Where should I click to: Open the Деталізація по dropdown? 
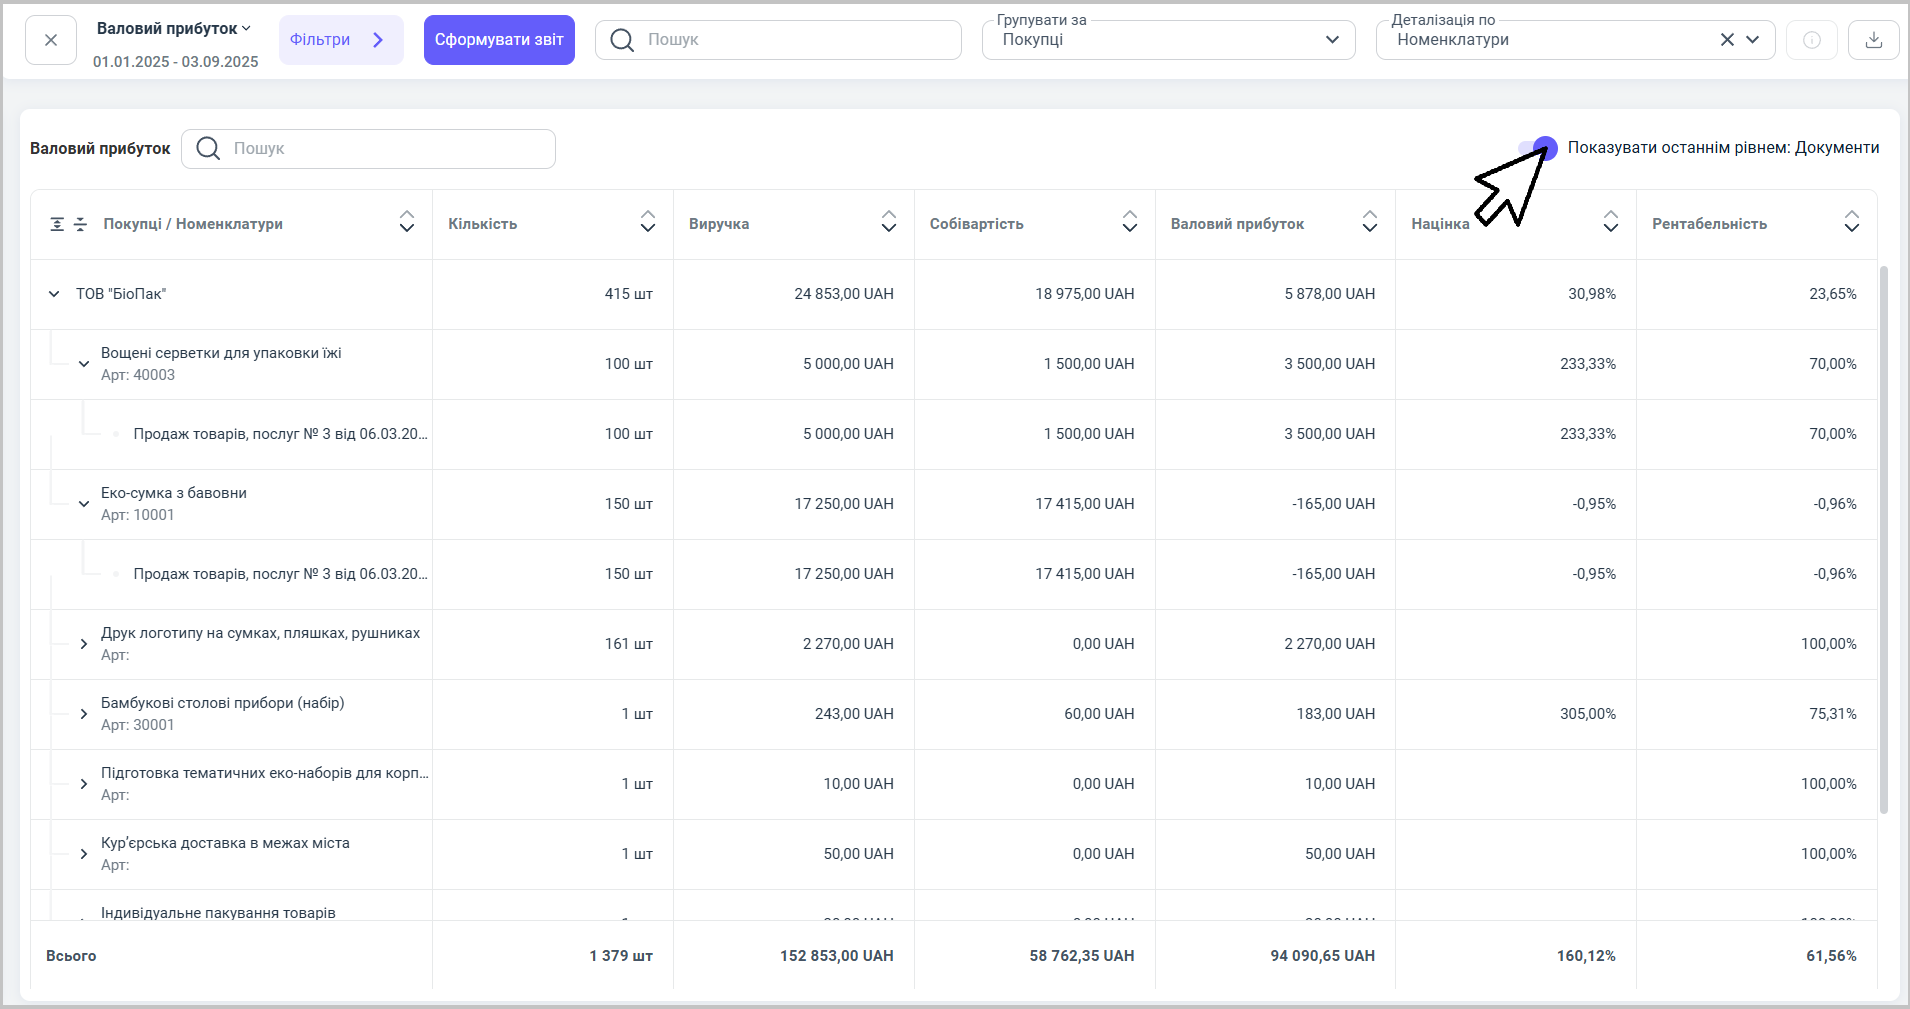[x=1752, y=40]
